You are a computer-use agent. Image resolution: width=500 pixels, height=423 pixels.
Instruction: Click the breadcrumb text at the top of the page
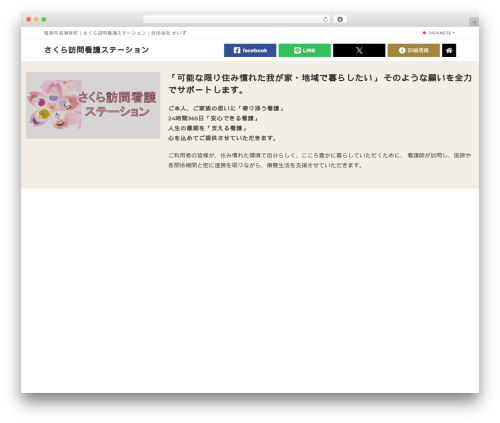115,33
